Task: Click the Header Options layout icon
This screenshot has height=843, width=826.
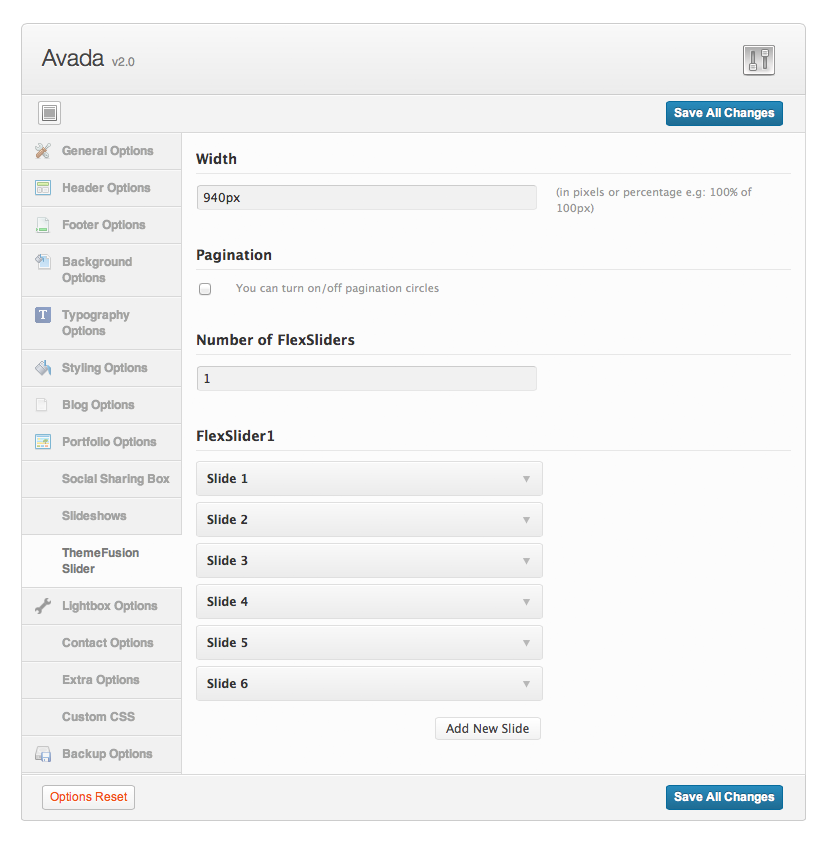Action: click(x=43, y=188)
